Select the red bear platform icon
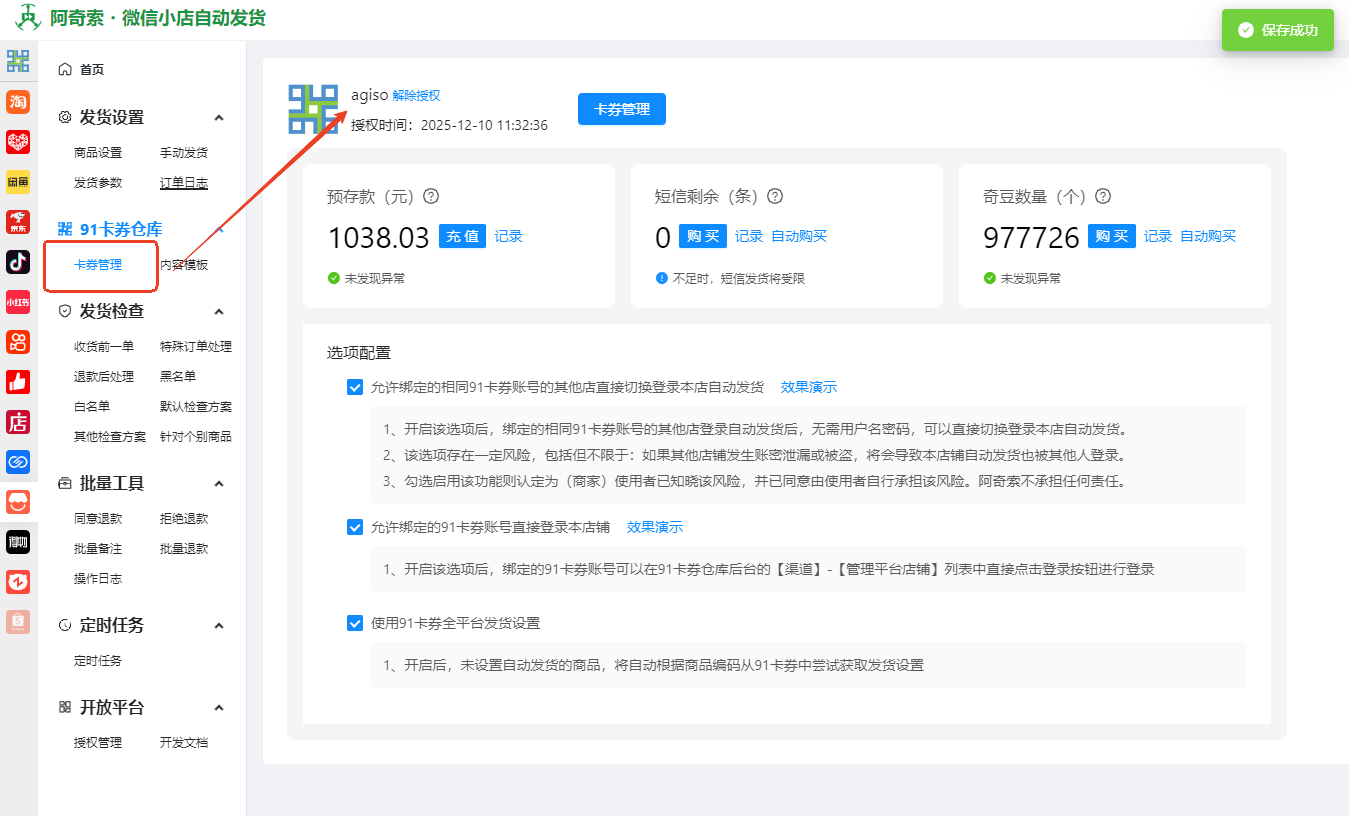Viewport: 1349px width, 816px height. point(18,582)
